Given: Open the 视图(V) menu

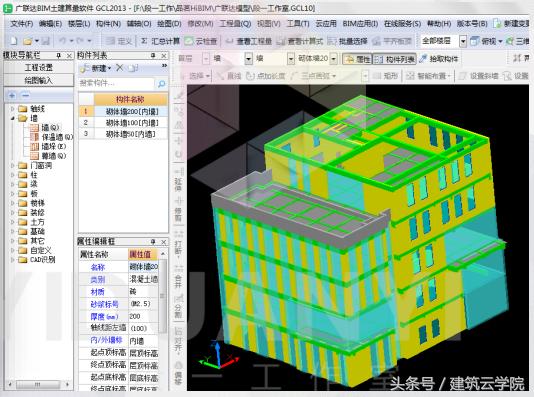Looking at the screenshot, I should [x=268, y=23].
